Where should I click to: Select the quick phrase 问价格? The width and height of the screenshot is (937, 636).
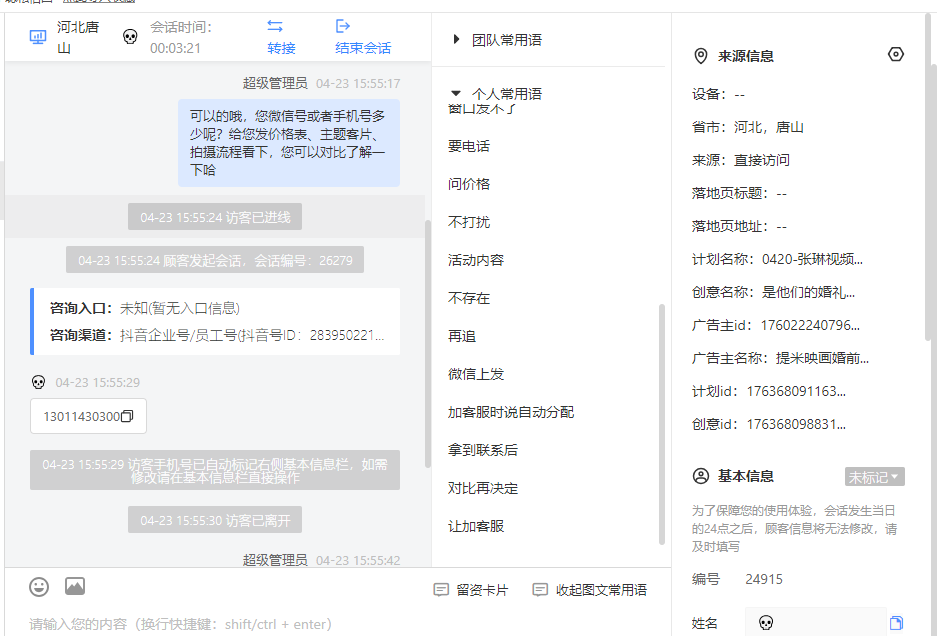469,184
